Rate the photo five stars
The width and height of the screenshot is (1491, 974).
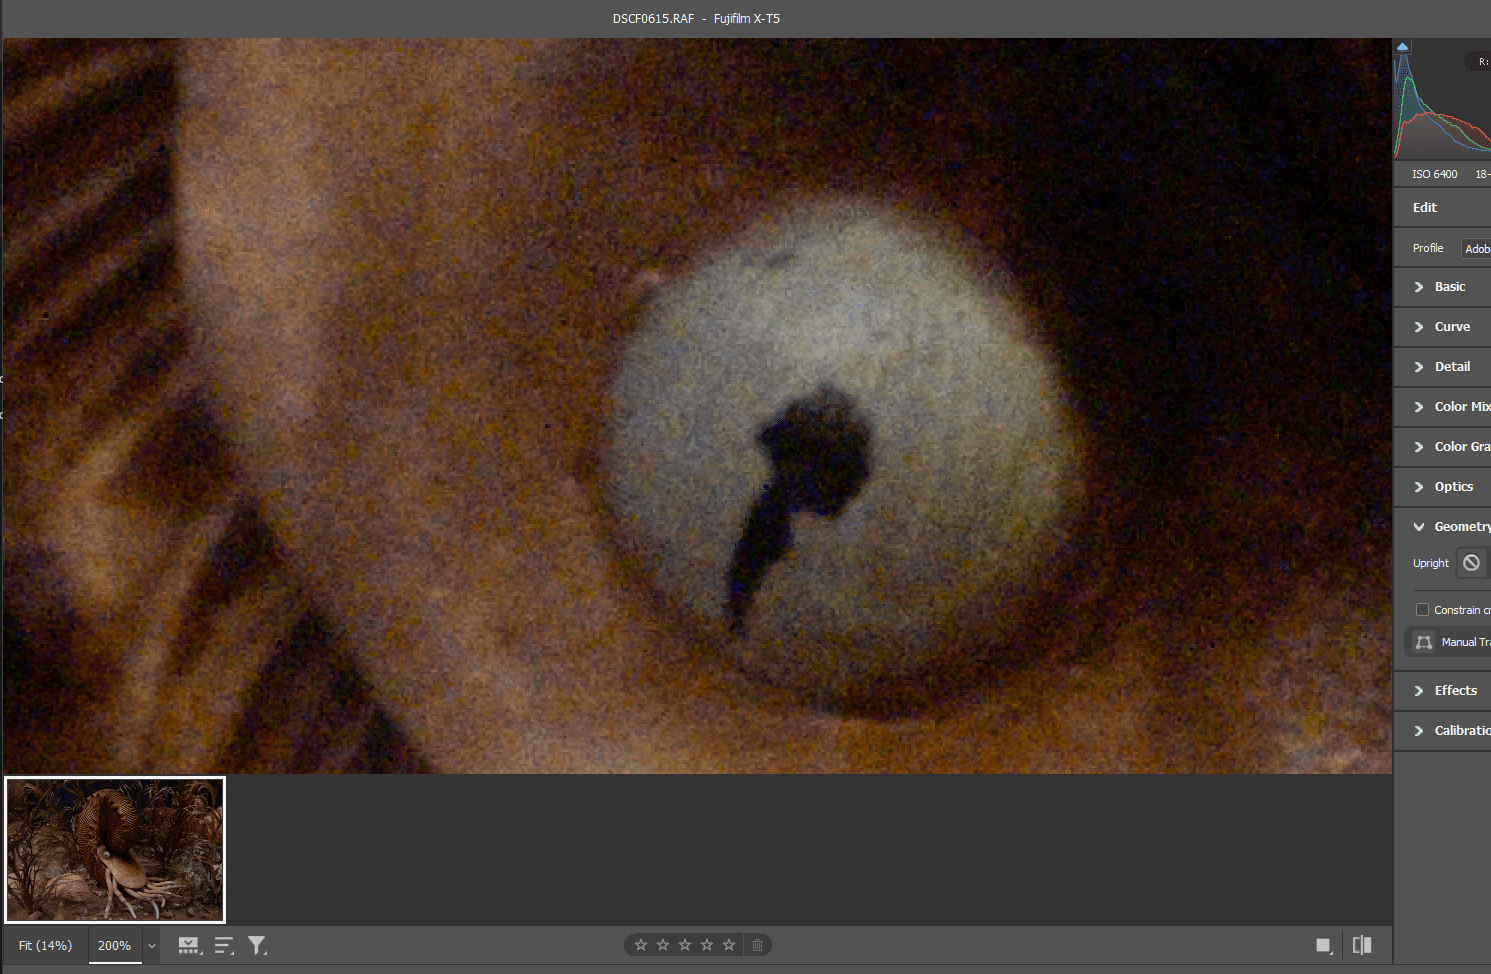tap(729, 945)
